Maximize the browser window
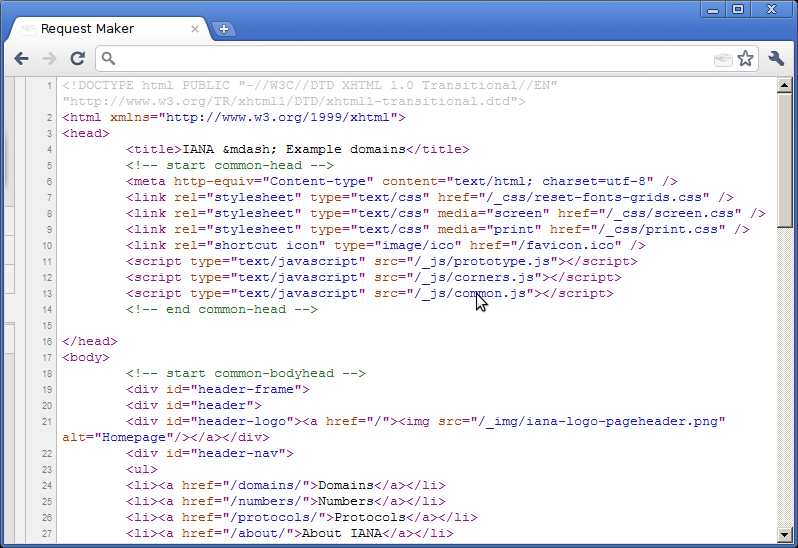The image size is (798, 548). [737, 10]
